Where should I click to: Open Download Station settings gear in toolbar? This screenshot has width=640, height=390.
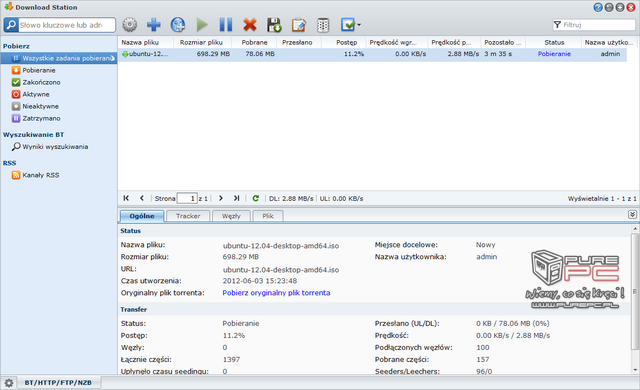click(x=130, y=25)
